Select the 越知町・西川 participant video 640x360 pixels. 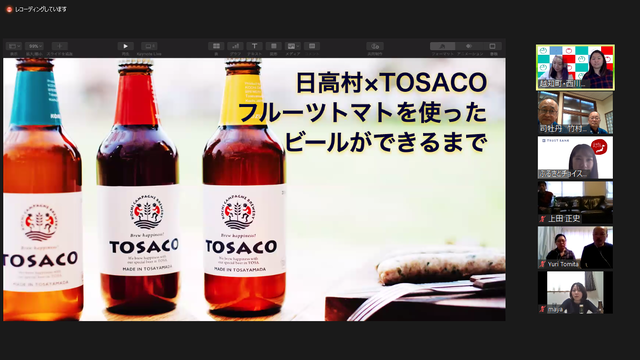coord(575,67)
